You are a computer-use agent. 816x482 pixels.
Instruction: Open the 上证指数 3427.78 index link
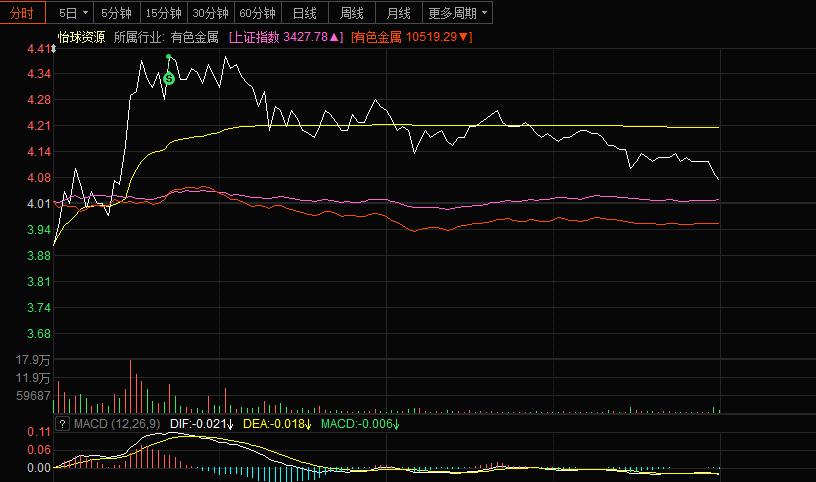point(286,37)
